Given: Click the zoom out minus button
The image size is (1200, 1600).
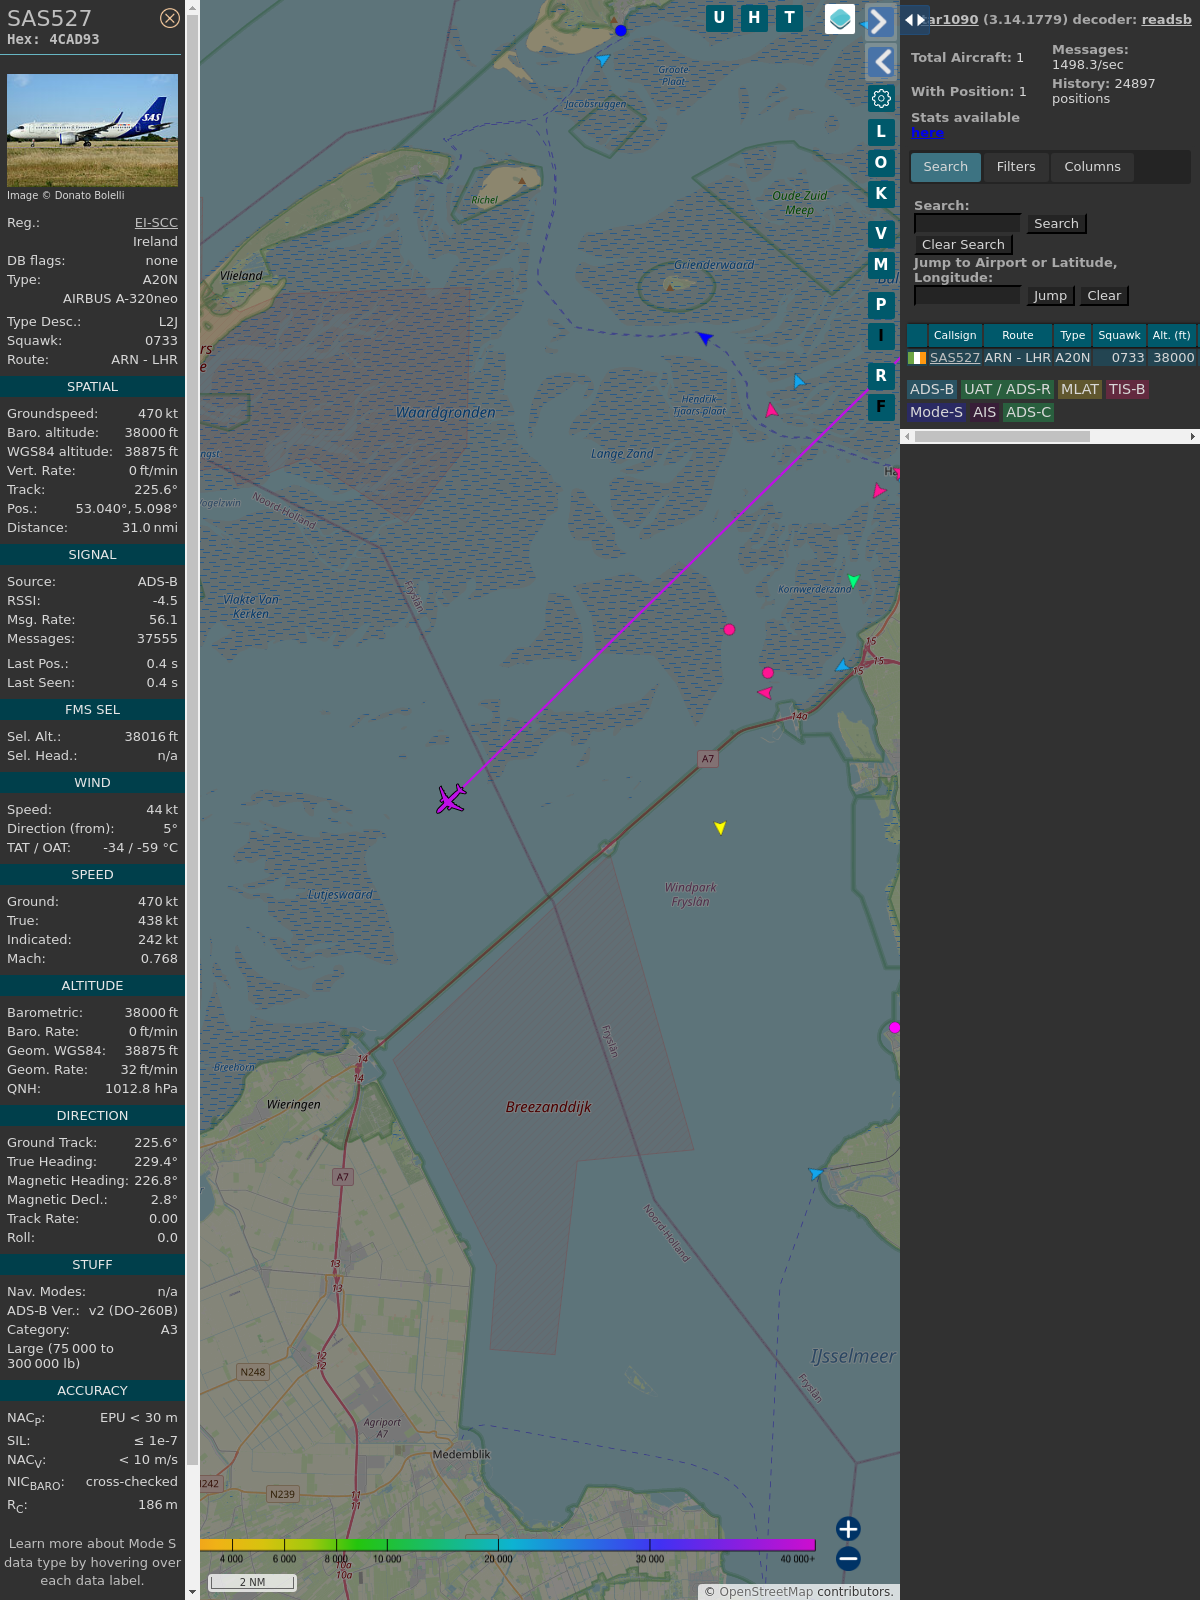Looking at the screenshot, I should point(848,1558).
